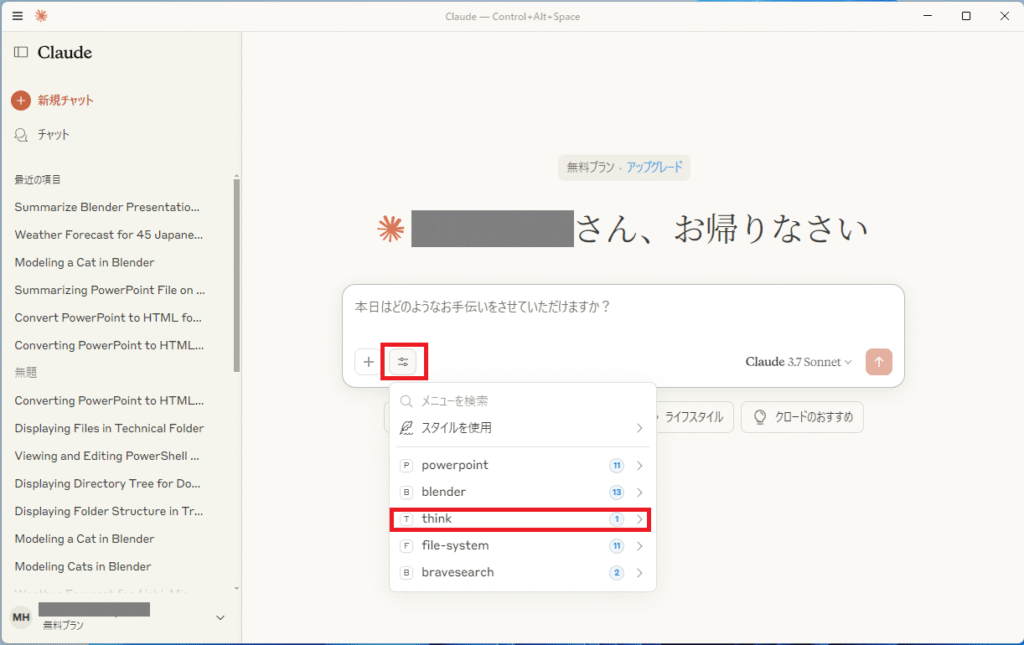This screenshot has height=645, width=1024.
Task: Click the アップグレード upgrade link
Action: pyautogui.click(x=654, y=167)
